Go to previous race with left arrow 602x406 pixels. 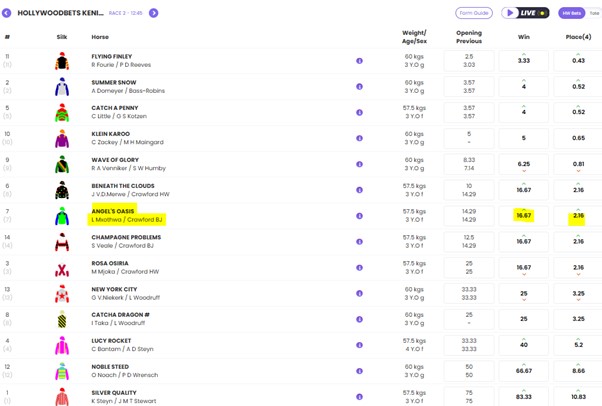(7, 13)
